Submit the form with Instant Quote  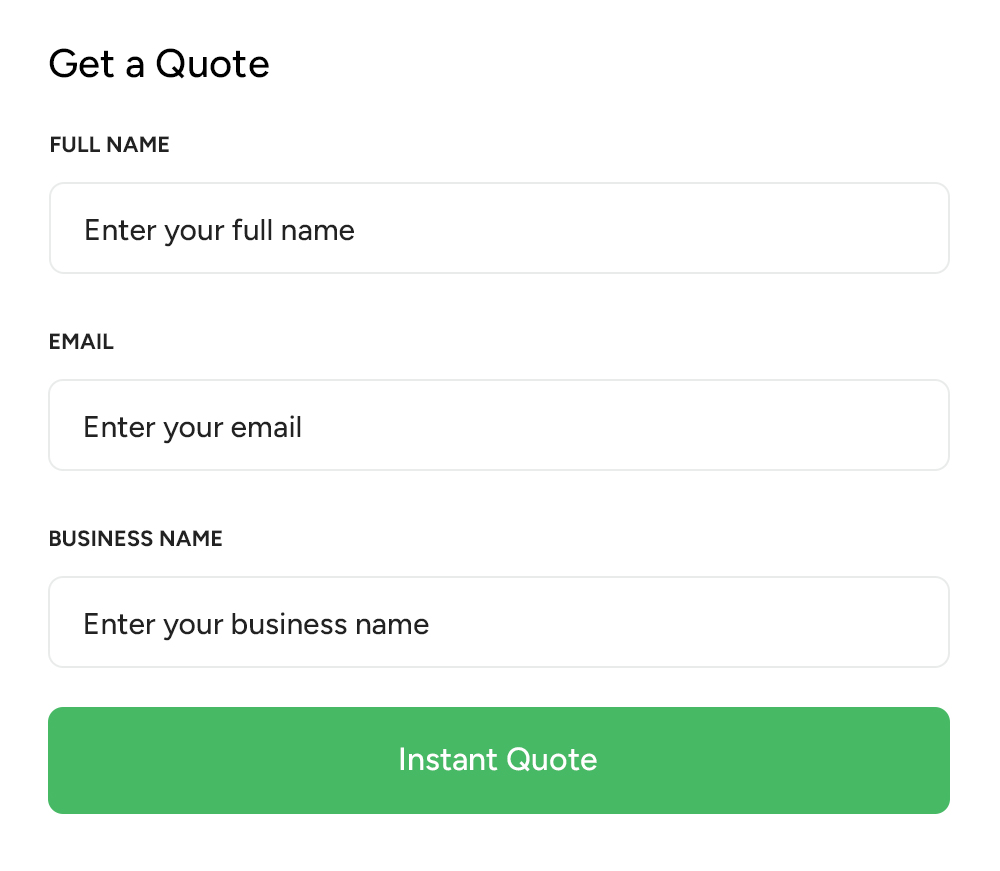(498, 760)
